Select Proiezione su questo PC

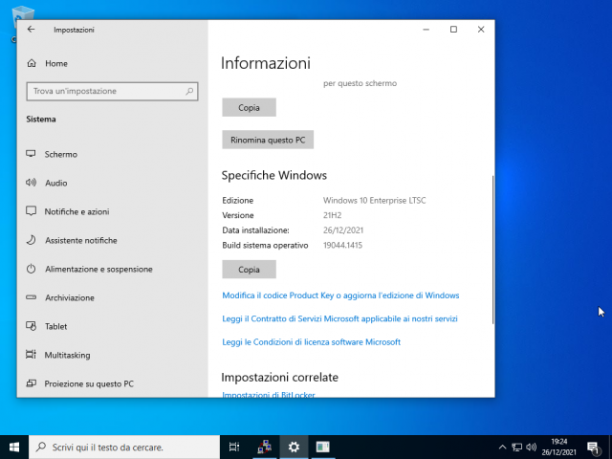(x=89, y=384)
